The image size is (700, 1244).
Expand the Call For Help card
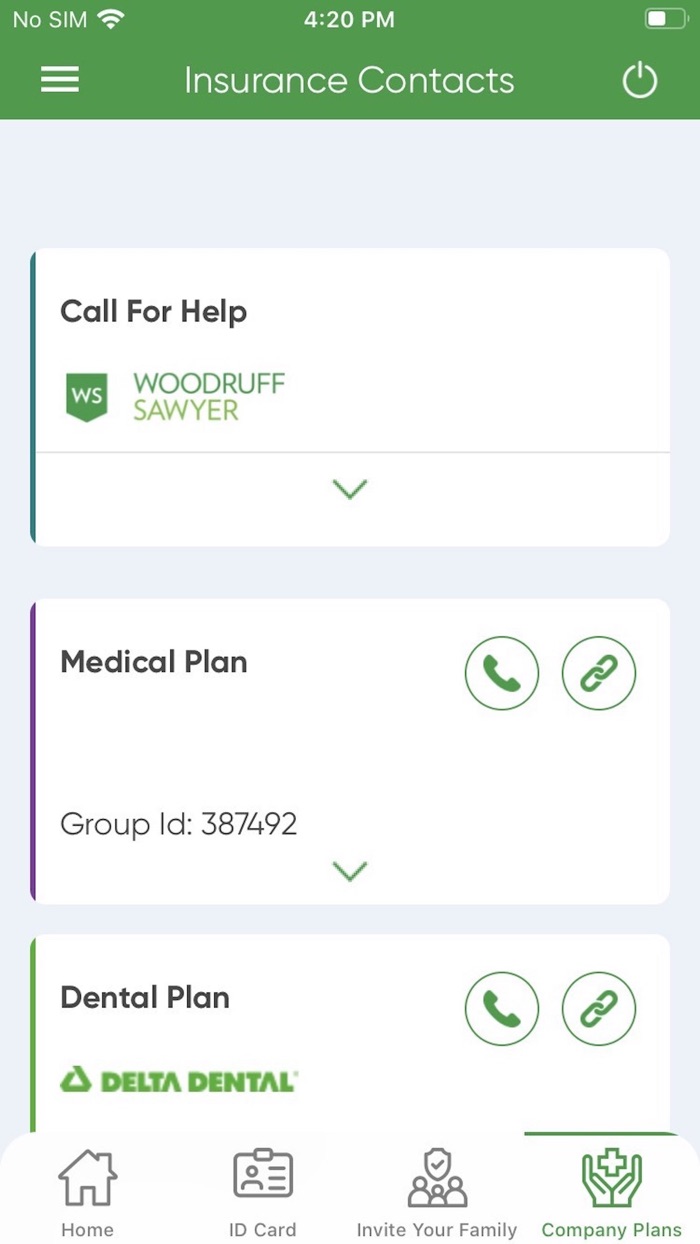pyautogui.click(x=350, y=489)
